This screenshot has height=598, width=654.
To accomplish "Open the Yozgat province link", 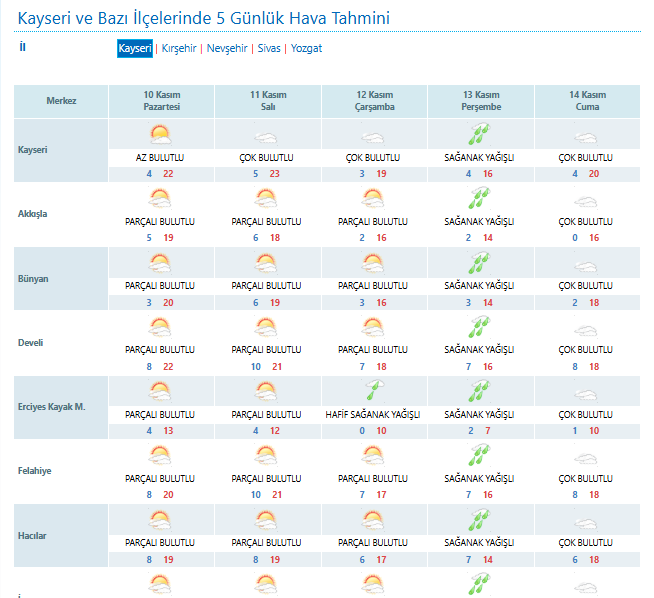I will (306, 48).
